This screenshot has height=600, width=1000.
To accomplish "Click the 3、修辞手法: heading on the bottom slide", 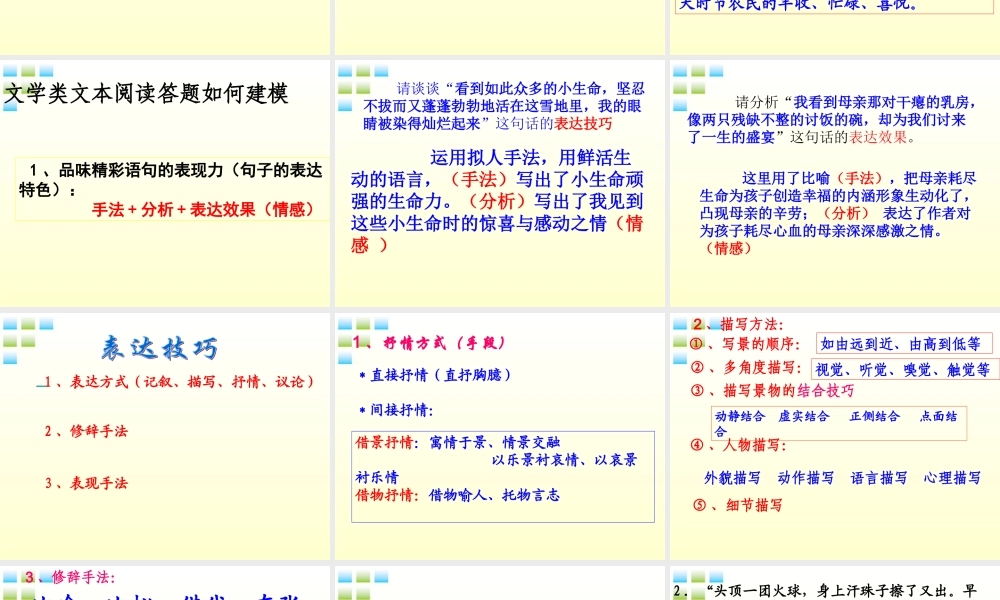I will point(69,577).
